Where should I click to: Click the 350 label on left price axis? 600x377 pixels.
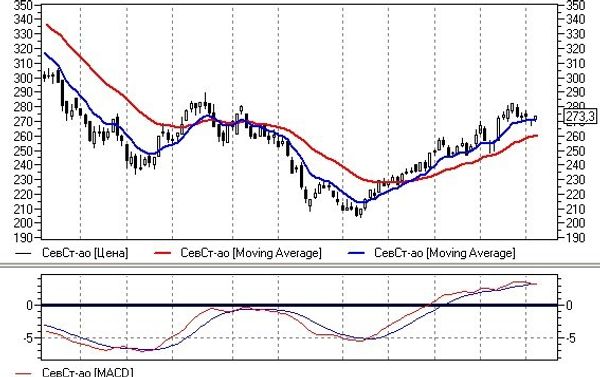click(x=23, y=5)
